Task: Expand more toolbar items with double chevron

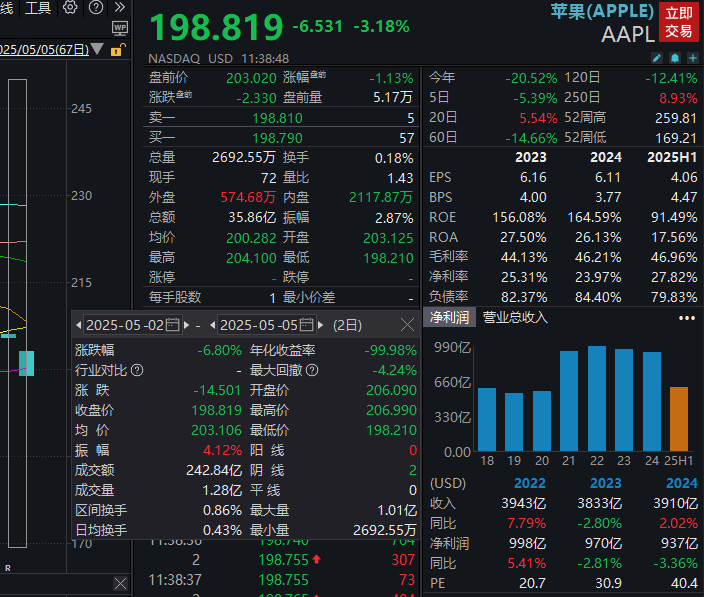Action: point(119,7)
